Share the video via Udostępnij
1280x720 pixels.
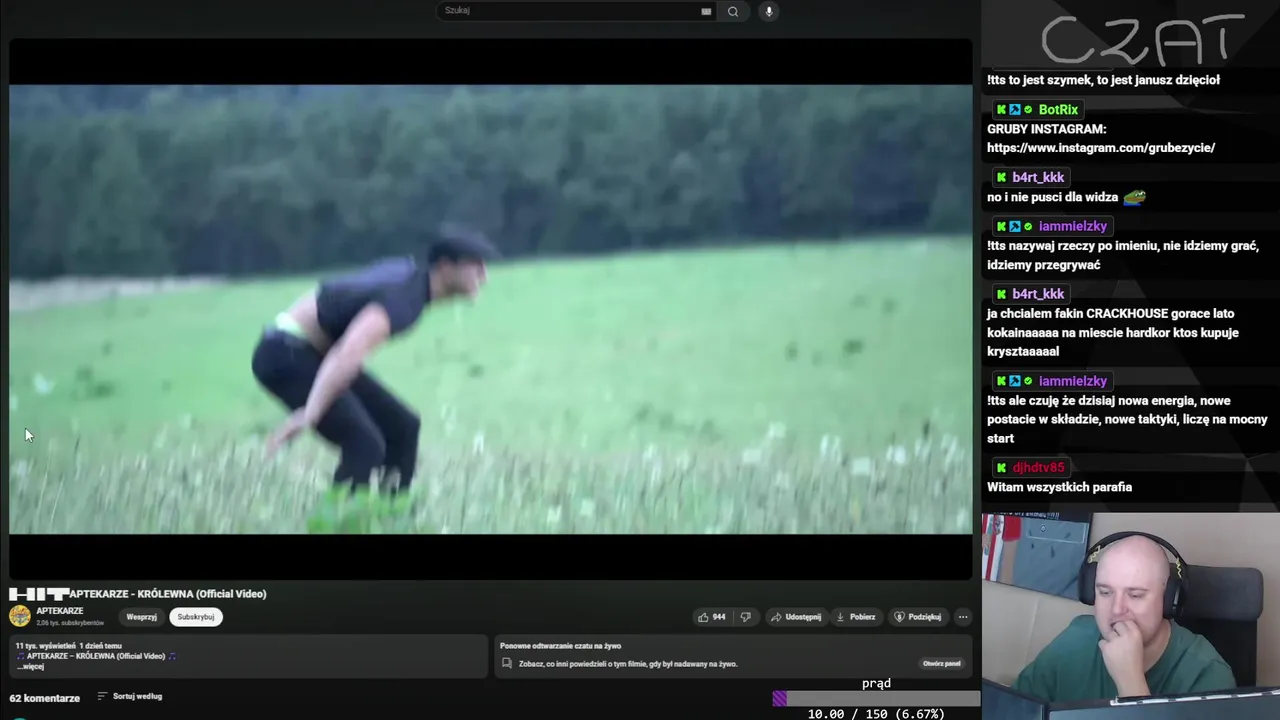point(796,617)
